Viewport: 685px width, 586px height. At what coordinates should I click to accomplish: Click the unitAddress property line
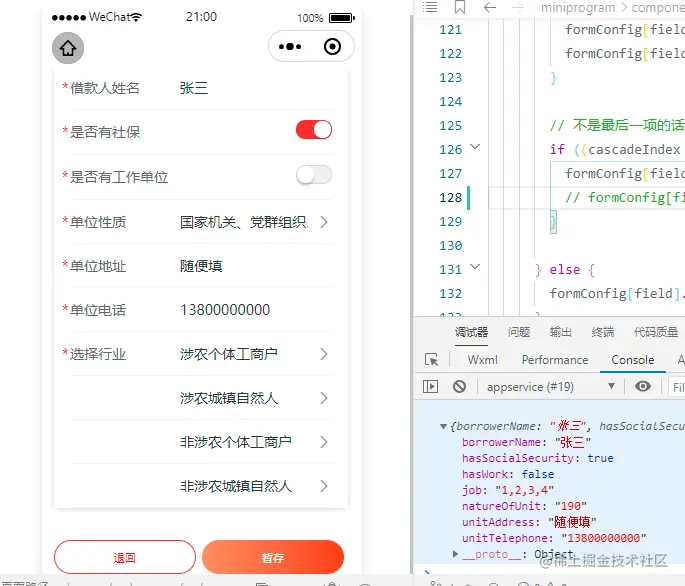pos(529,522)
